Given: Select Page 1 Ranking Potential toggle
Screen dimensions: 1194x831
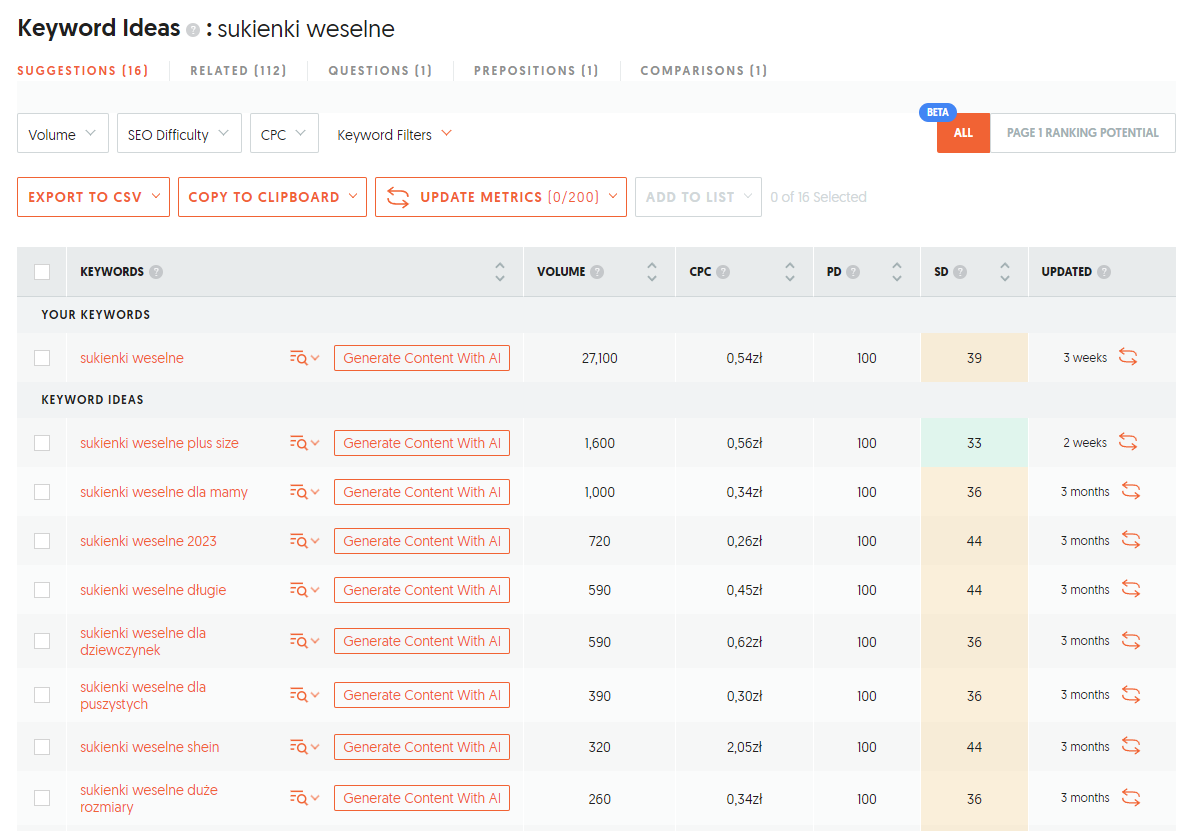Looking at the screenshot, I should [1082, 133].
